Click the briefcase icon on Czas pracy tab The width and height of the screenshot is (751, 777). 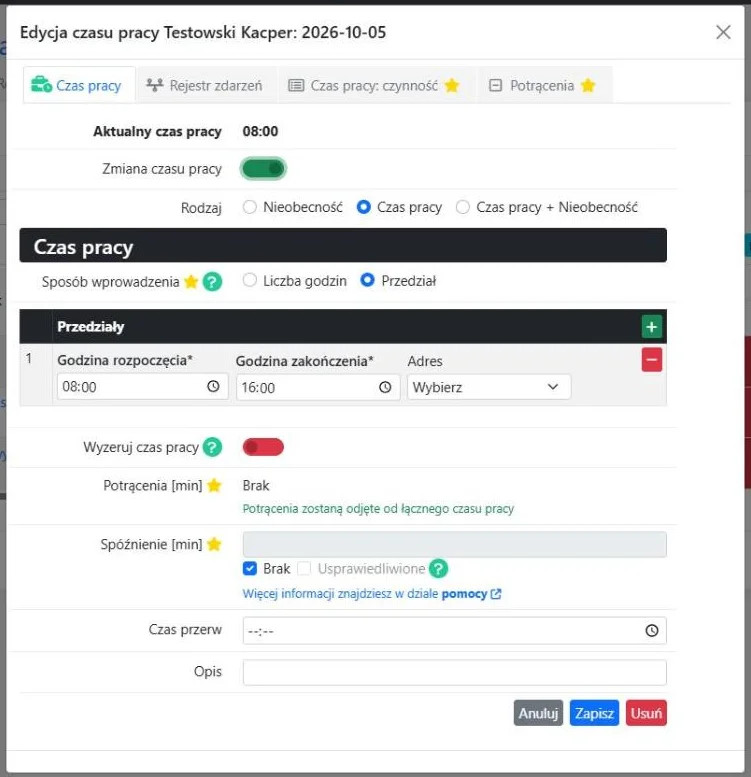click(x=41, y=84)
